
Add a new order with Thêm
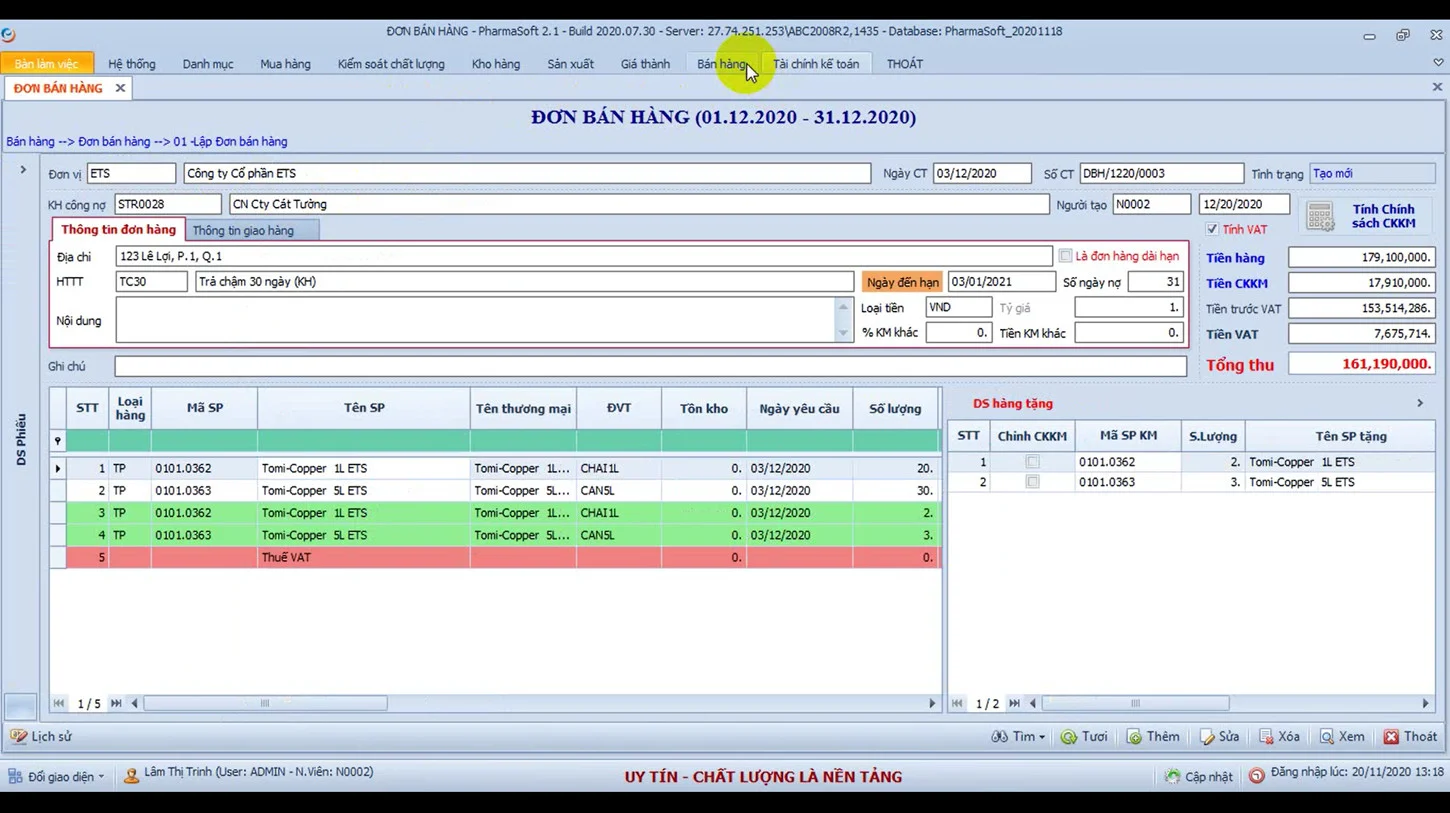(1134, 737)
